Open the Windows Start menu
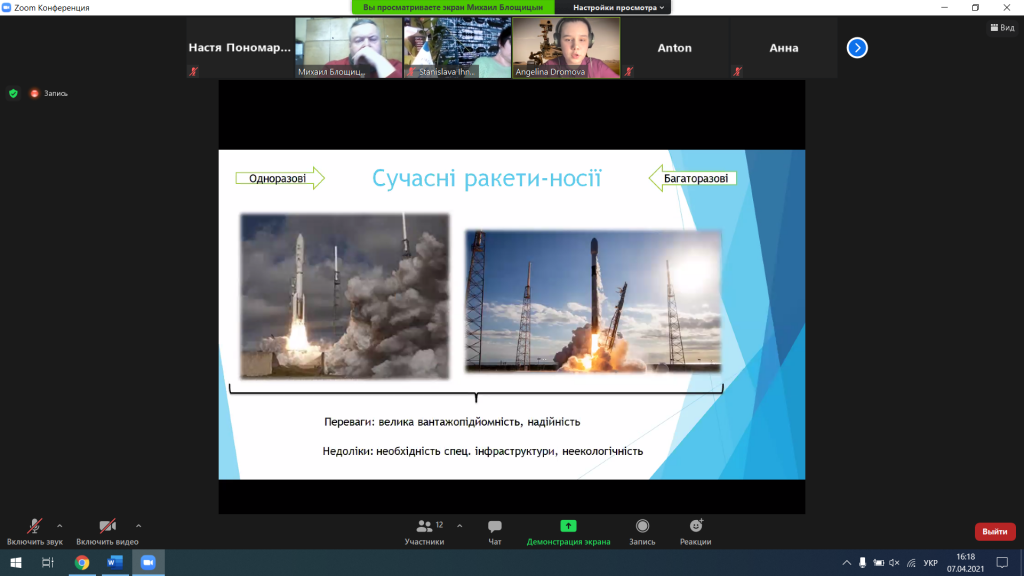The height and width of the screenshot is (576, 1024). (x=16, y=562)
